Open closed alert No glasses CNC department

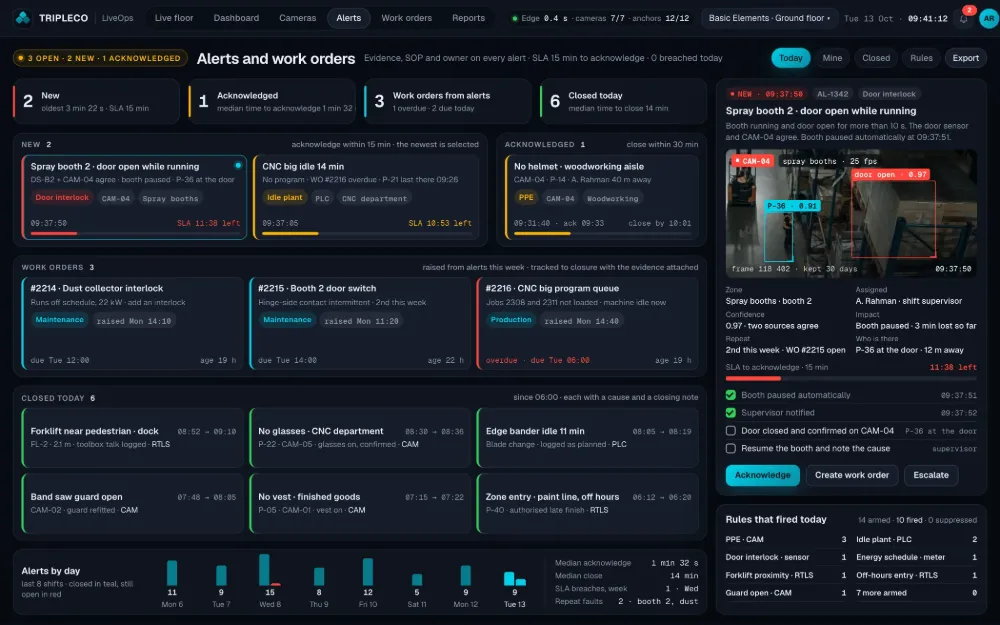click(x=360, y=438)
